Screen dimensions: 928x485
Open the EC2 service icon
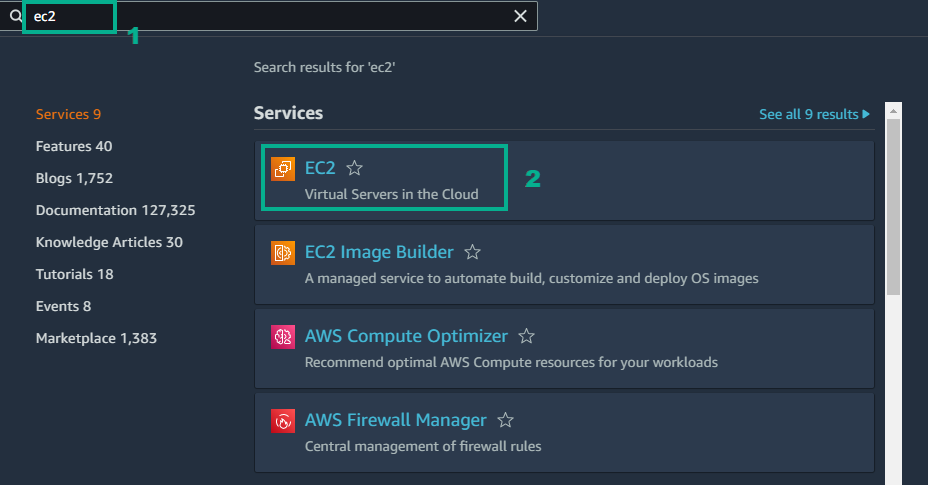283,169
